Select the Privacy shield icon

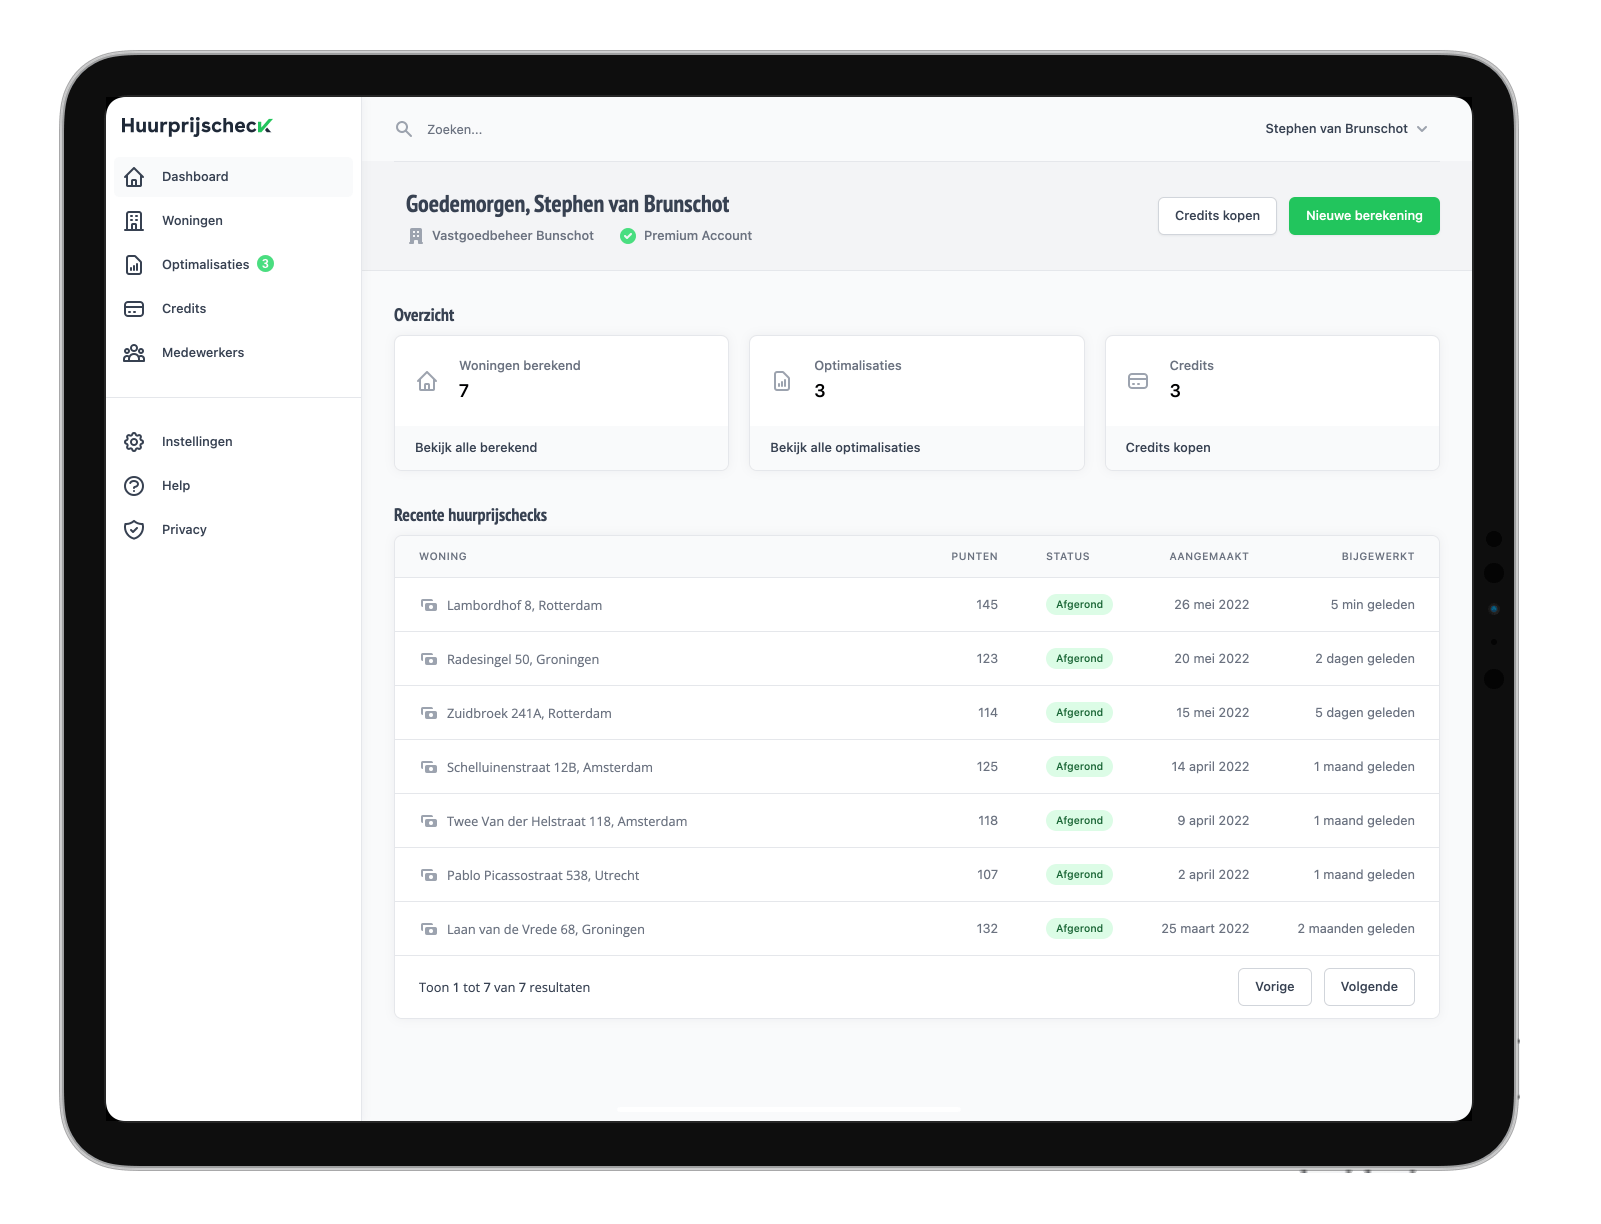pyautogui.click(x=134, y=529)
